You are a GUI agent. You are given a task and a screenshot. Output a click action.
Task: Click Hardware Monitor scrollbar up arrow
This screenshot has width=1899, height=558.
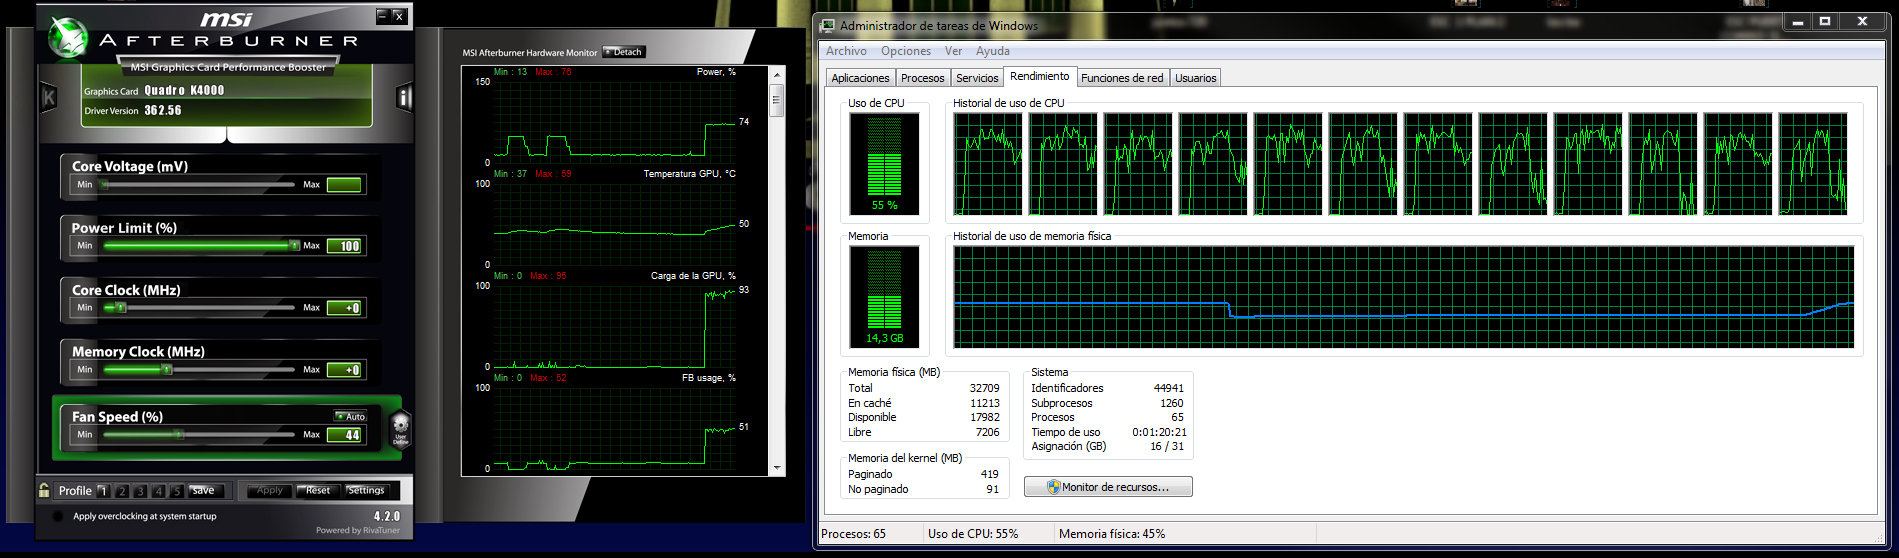(776, 75)
